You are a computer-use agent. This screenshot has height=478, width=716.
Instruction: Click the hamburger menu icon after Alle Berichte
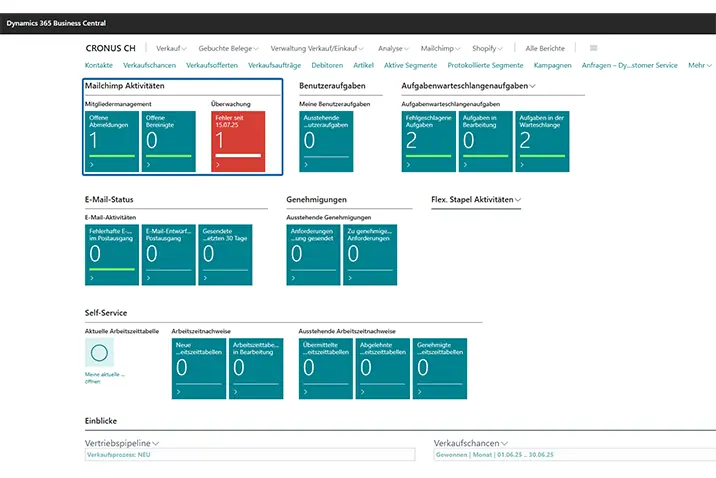tap(593, 48)
